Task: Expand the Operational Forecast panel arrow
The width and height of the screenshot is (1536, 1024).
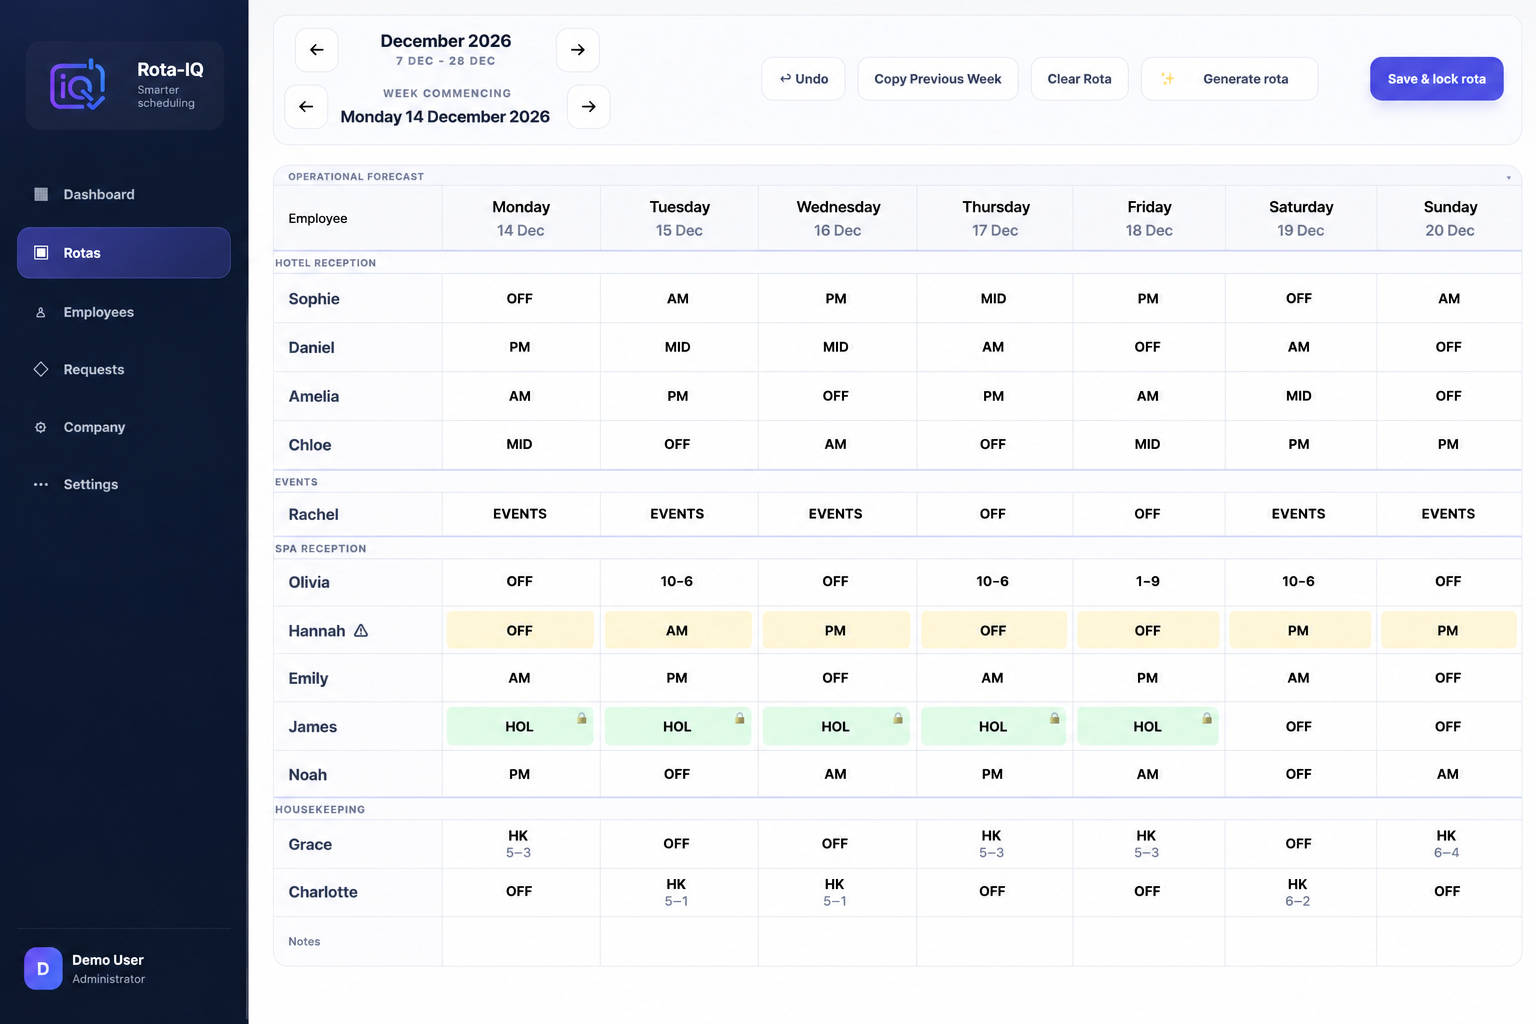Action: (1508, 177)
